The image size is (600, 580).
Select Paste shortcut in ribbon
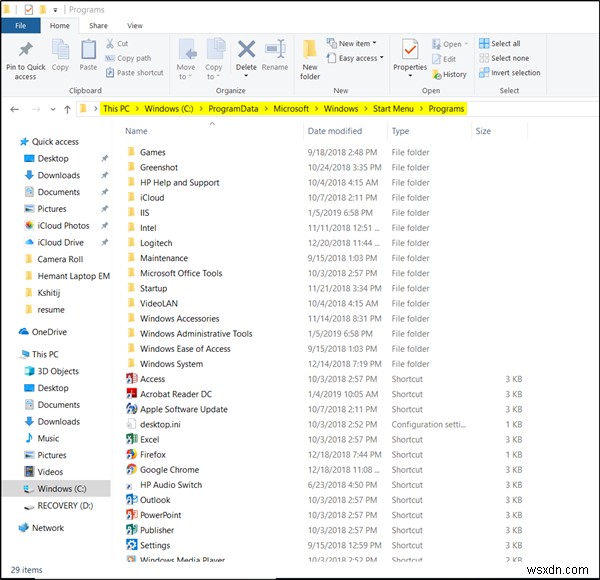[134, 73]
